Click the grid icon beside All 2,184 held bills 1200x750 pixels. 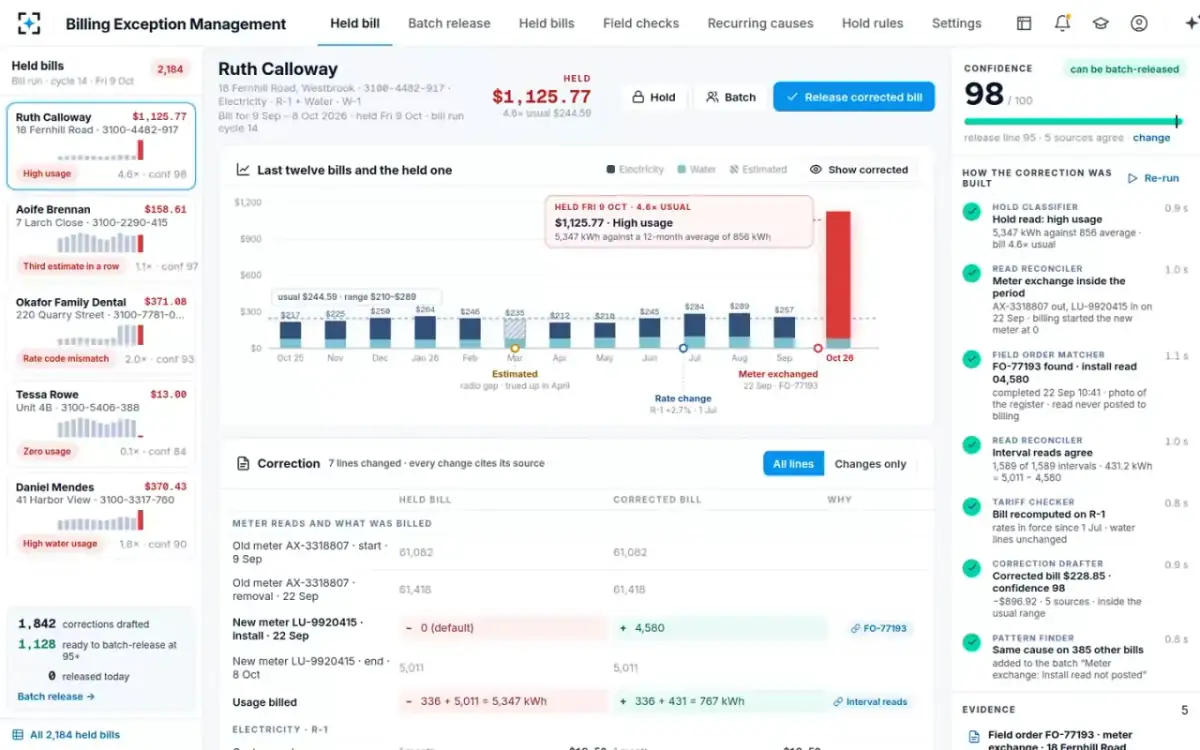click(x=17, y=735)
